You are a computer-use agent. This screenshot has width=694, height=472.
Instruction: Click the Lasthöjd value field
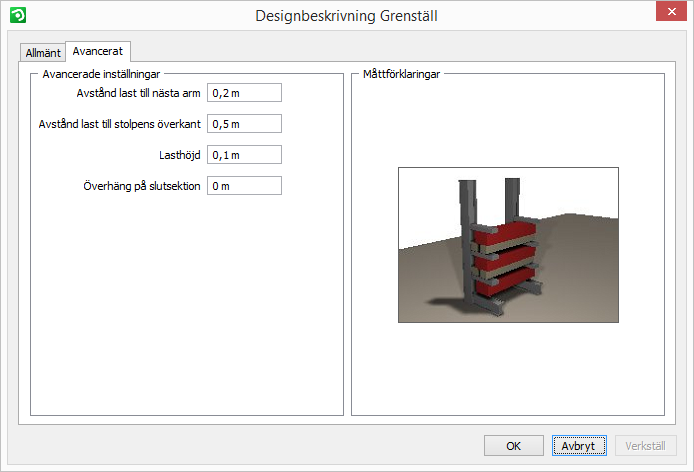click(244, 155)
